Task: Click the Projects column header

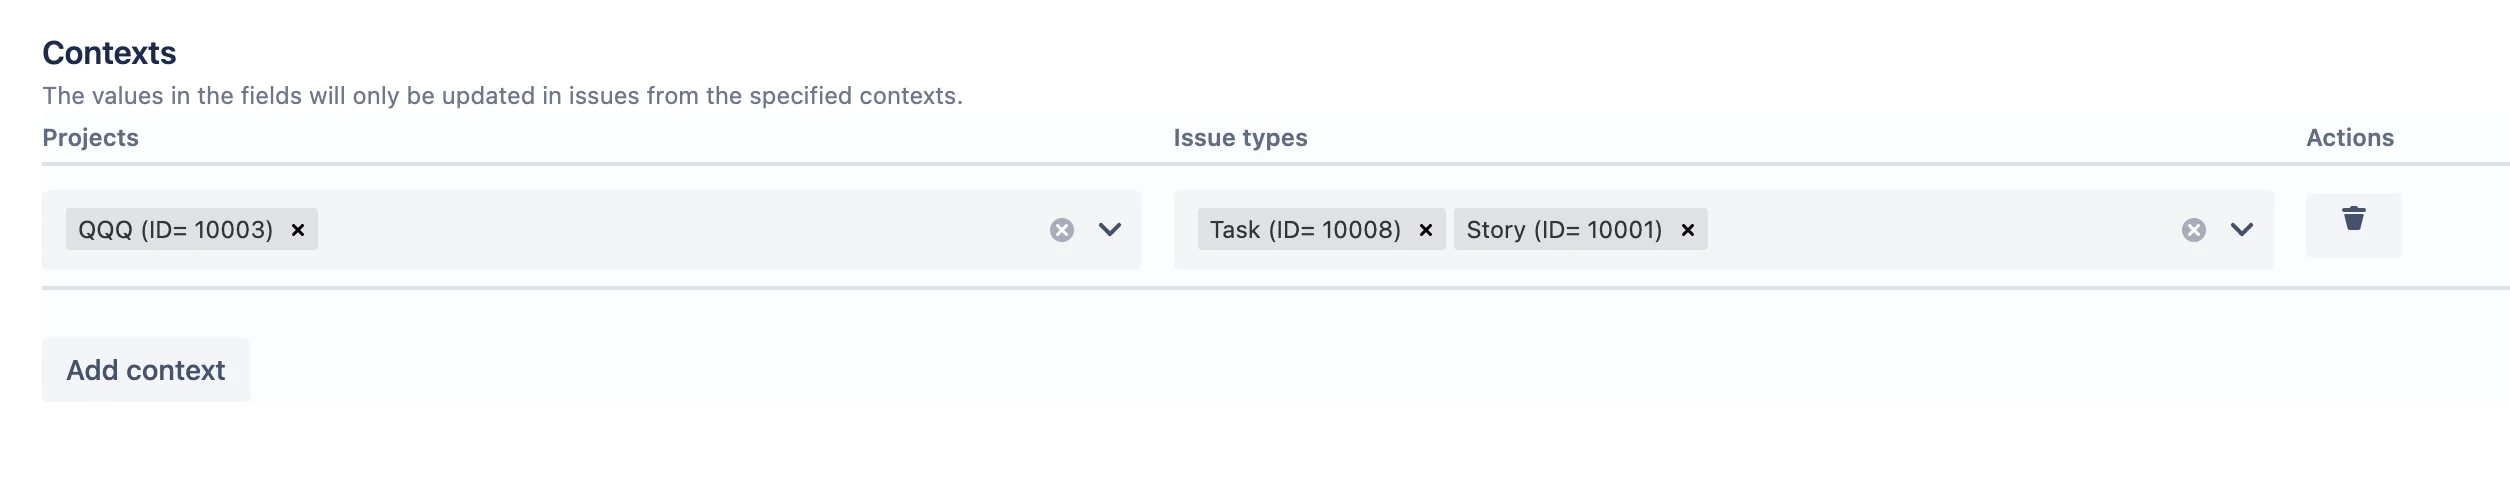Action: 90,138
